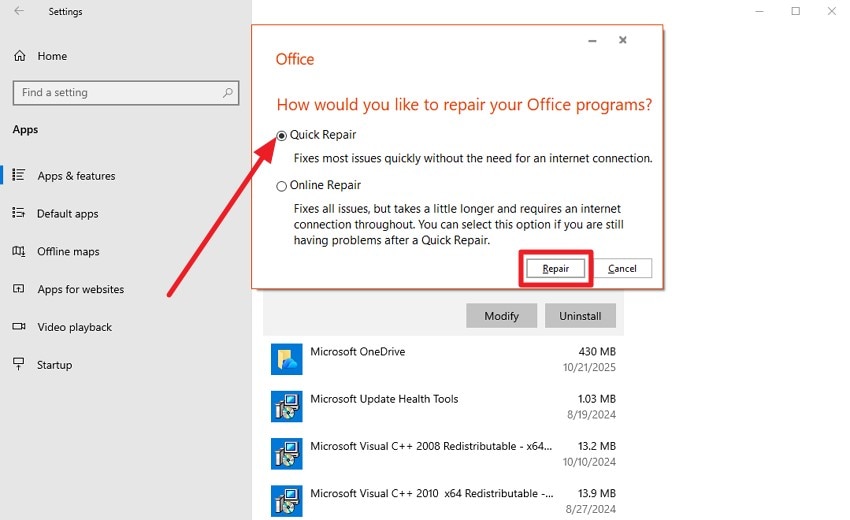Click the Uninstall button
Screen dimensions: 850x520
point(580,316)
